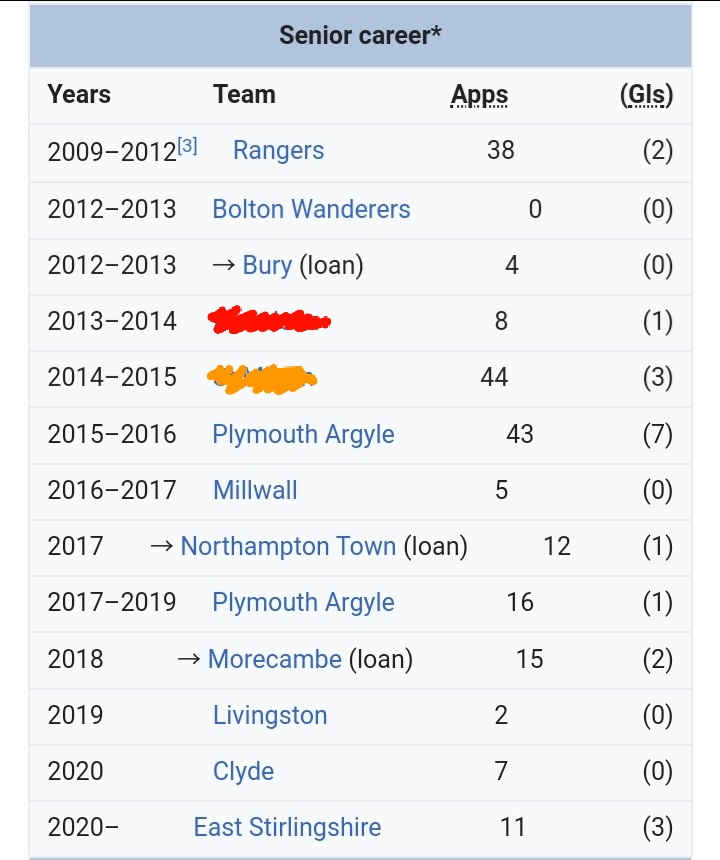This screenshot has height=860, width=720.
Task: Click the [3] reference footnote
Action: [x=187, y=146]
